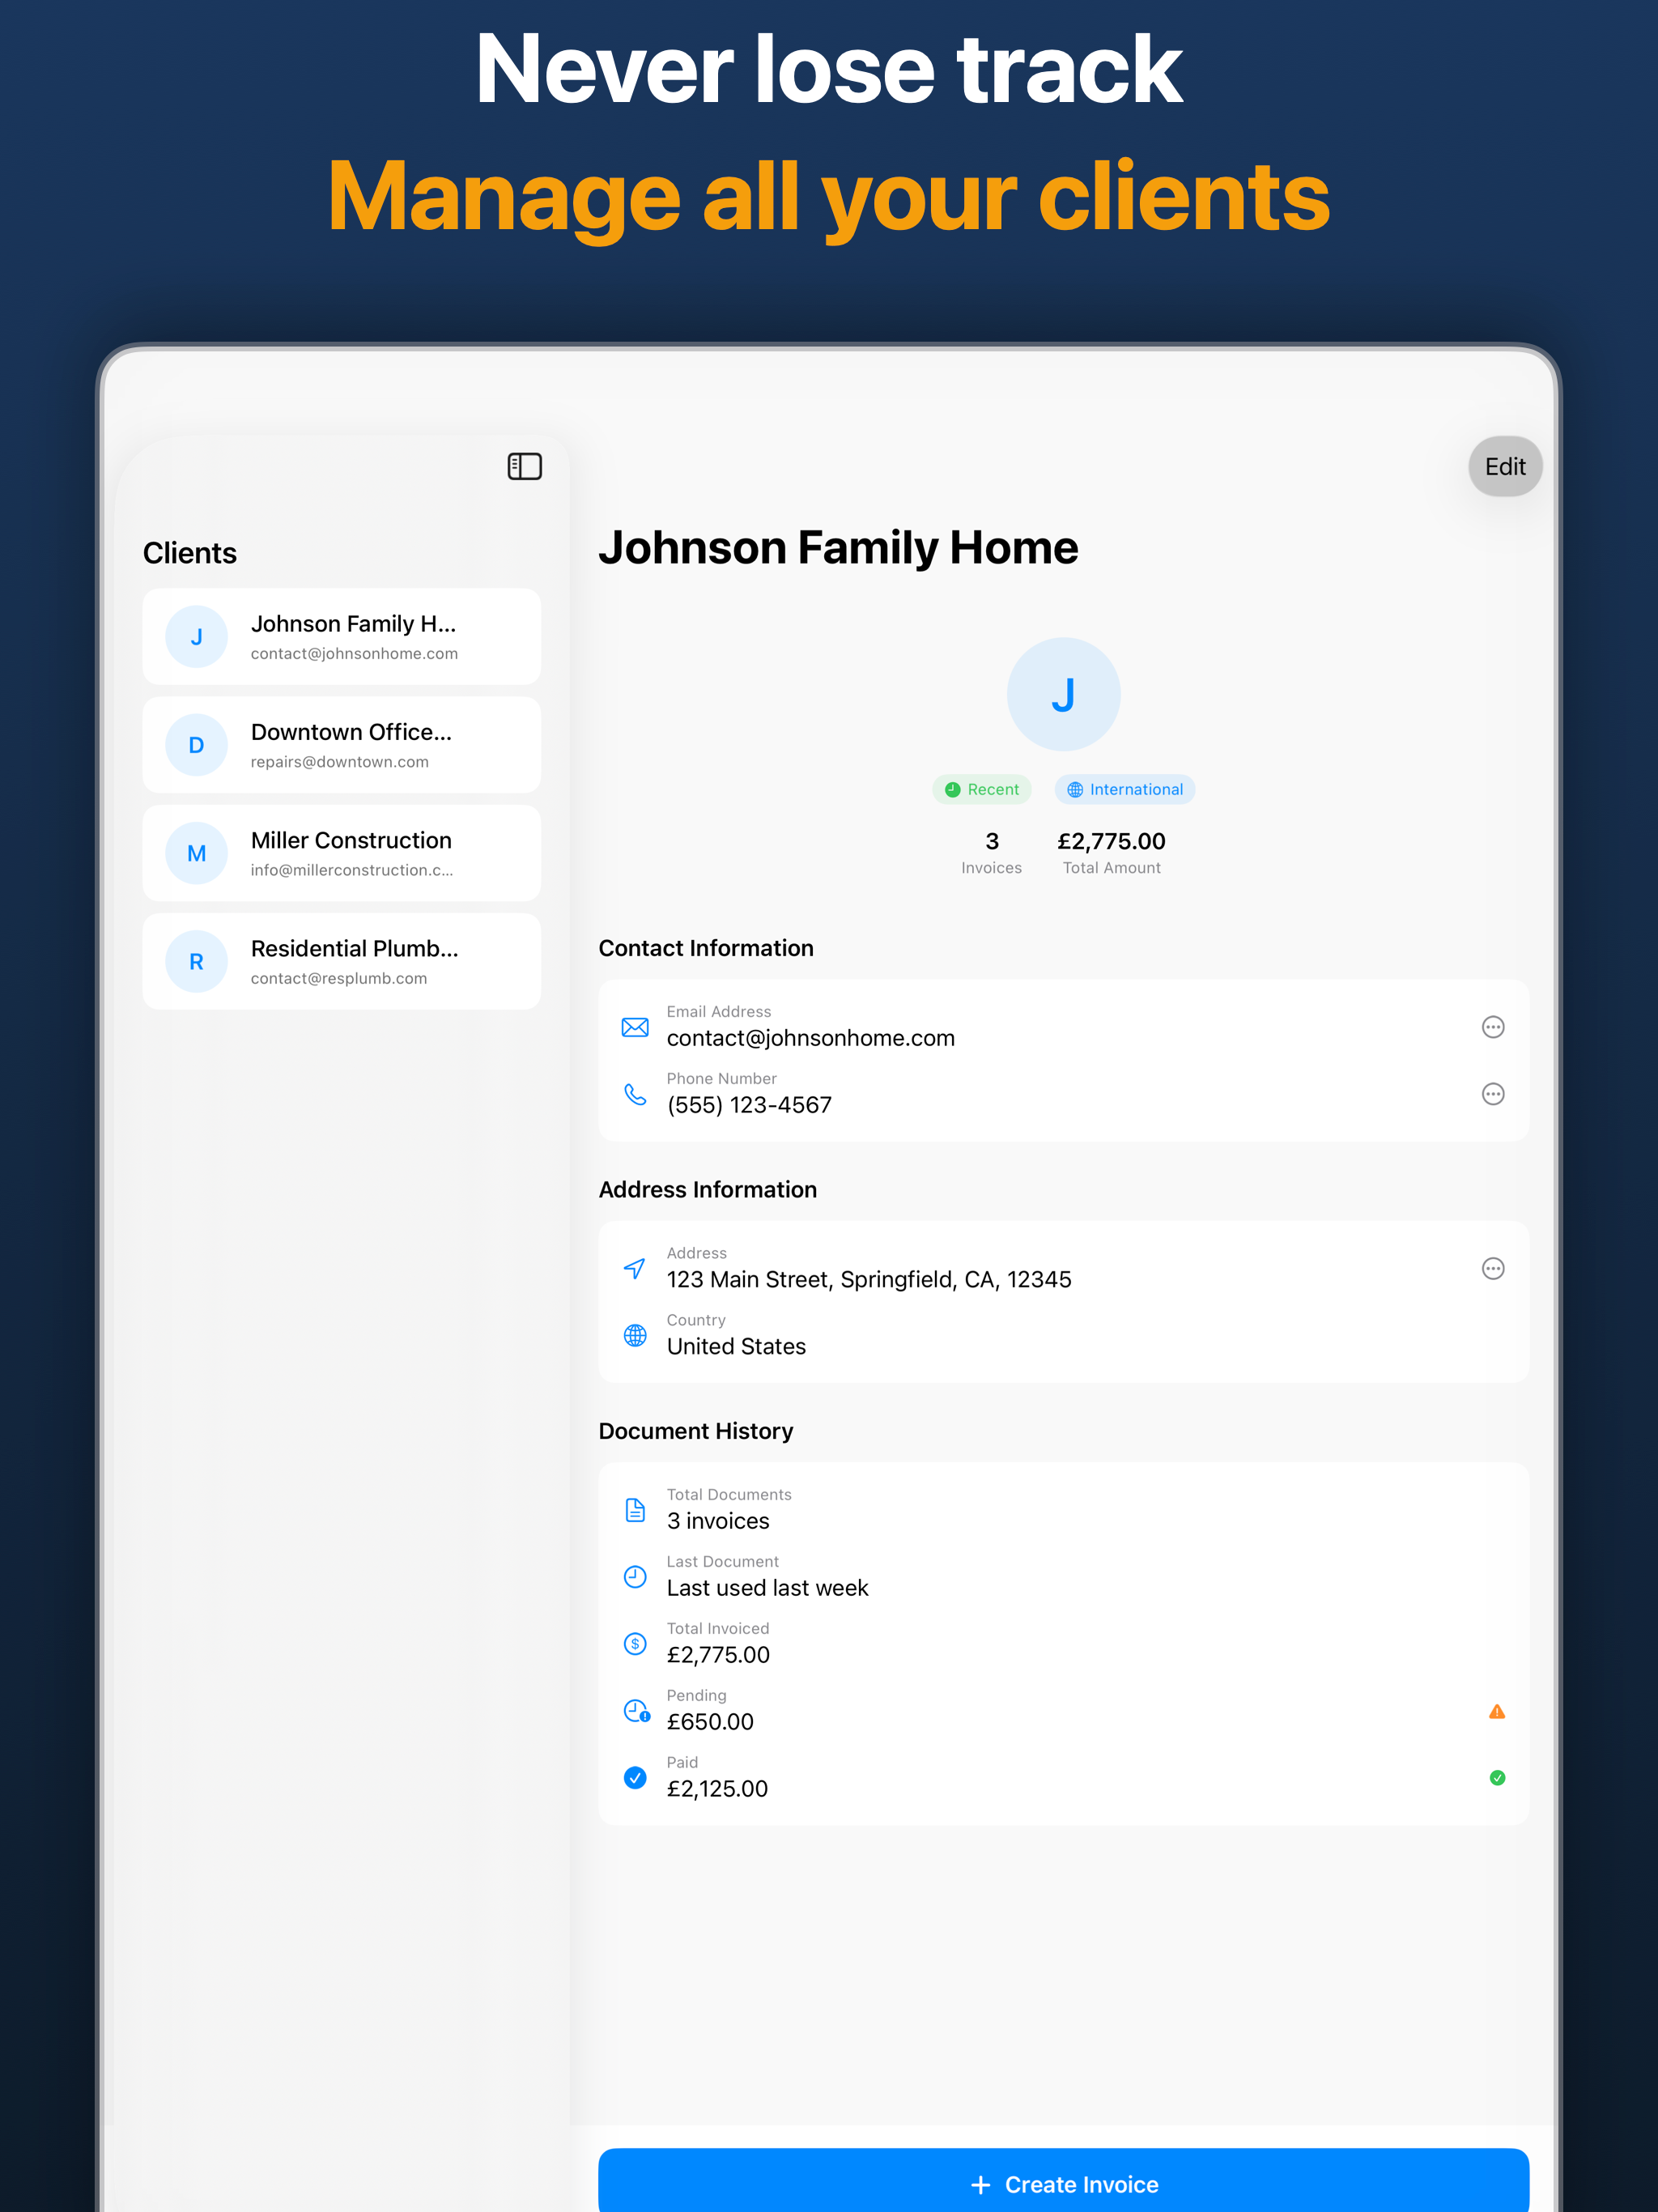Click the Recent tag badge
The image size is (1658, 2212).
coord(981,789)
